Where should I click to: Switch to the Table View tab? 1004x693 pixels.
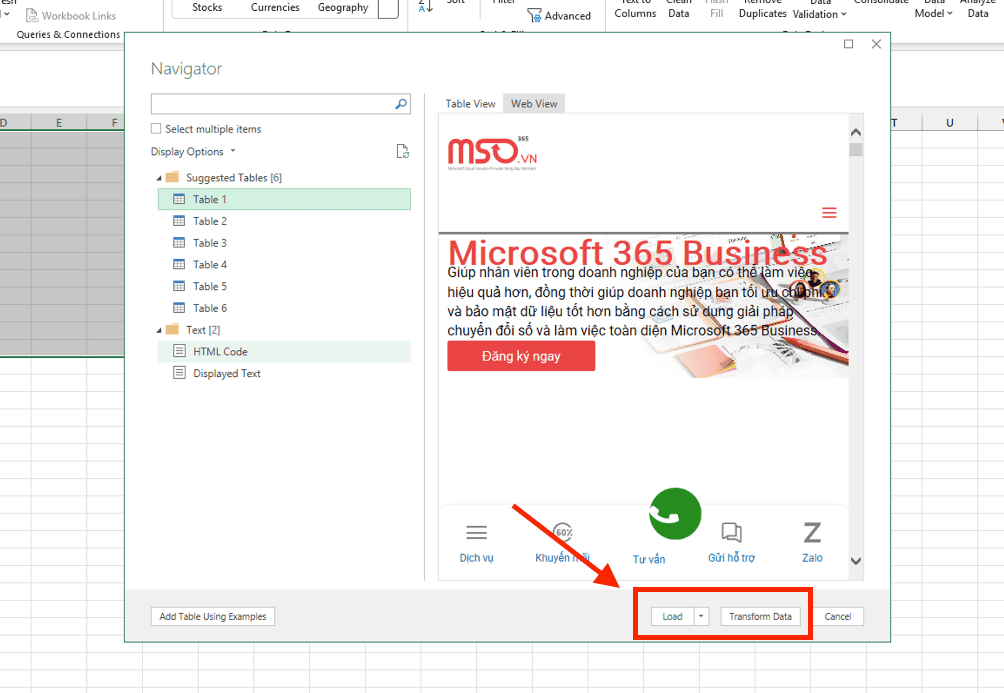point(471,104)
